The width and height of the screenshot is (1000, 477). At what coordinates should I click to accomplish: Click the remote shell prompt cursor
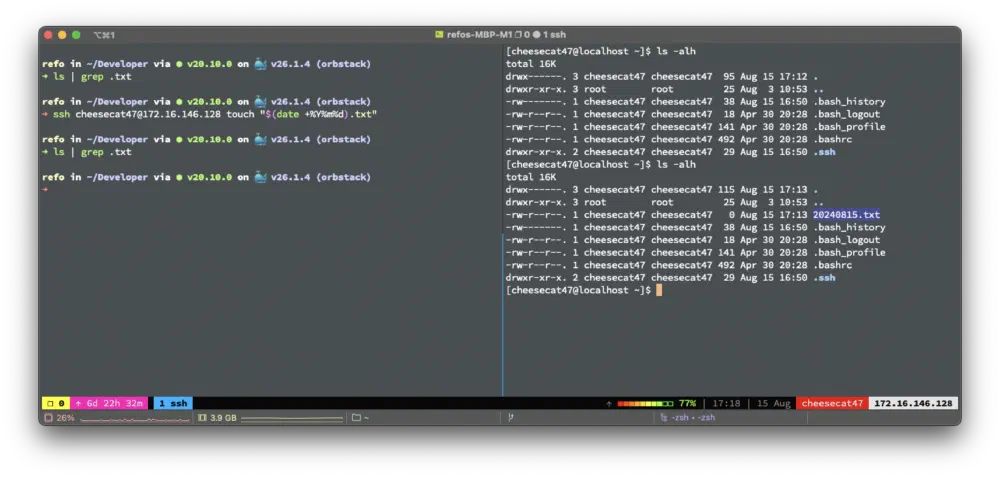point(659,290)
